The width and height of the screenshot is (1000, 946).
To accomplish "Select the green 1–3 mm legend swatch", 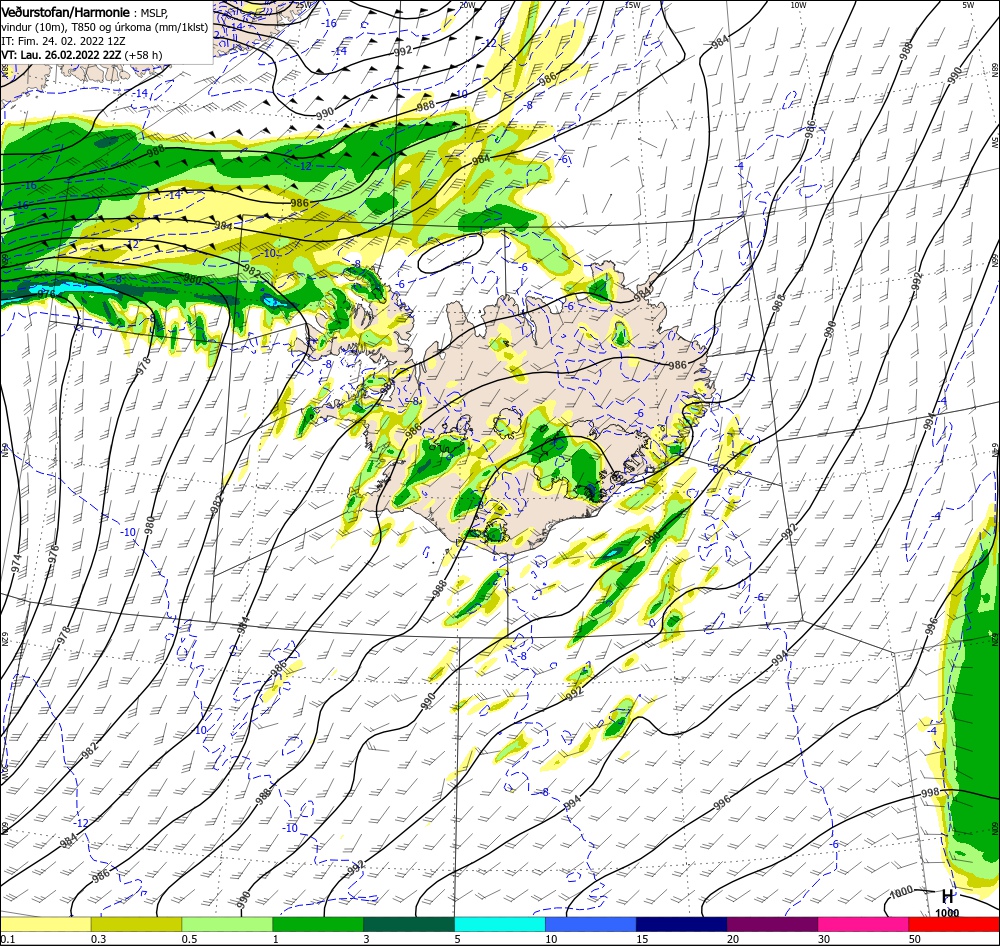I will click(x=318, y=924).
